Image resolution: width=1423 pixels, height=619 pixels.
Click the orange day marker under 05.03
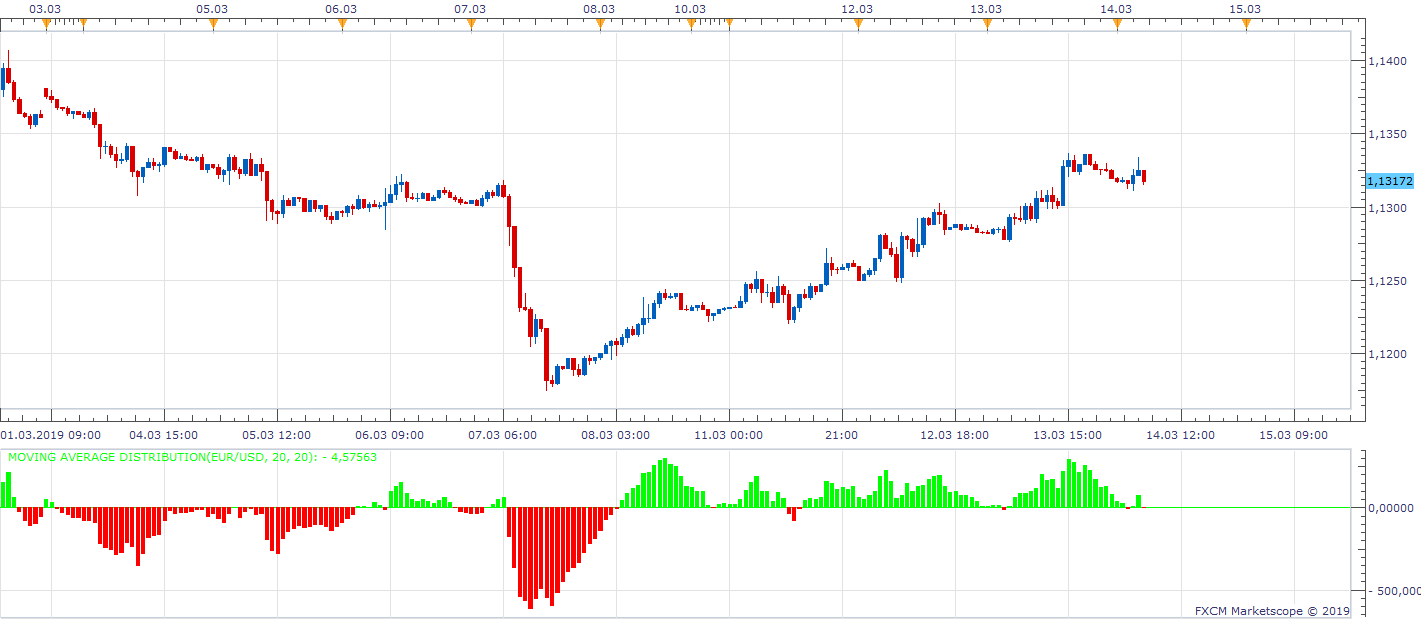click(x=213, y=24)
